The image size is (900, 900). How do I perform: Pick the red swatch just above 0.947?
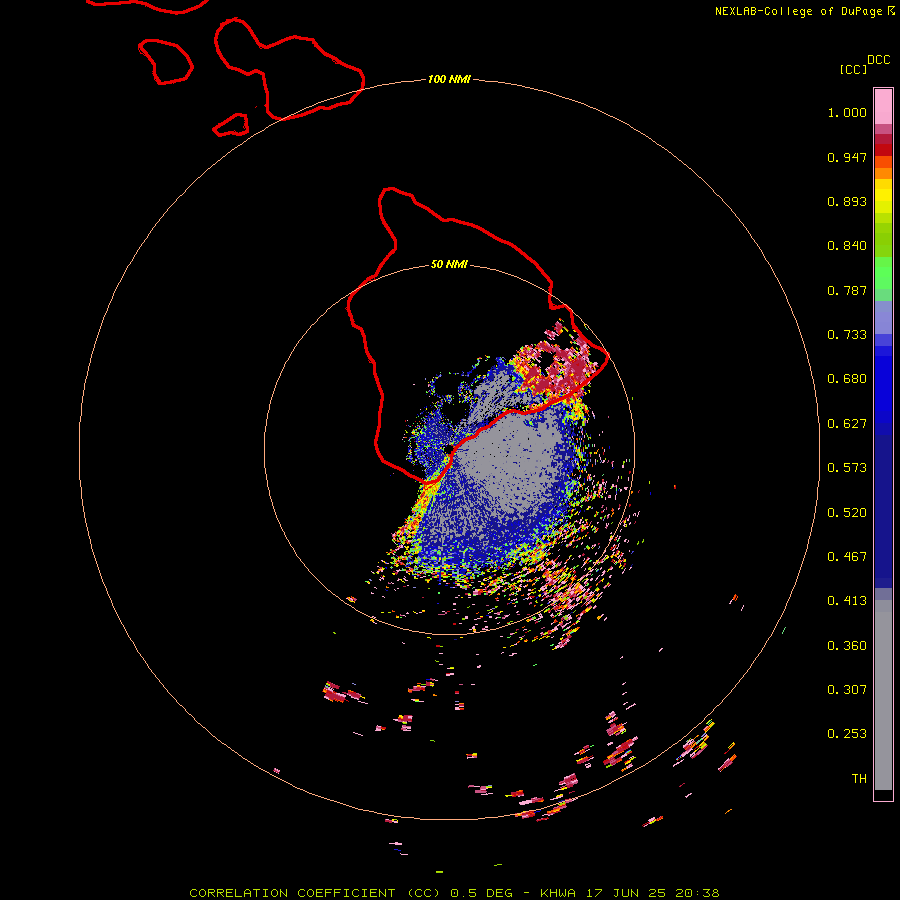pos(883,150)
